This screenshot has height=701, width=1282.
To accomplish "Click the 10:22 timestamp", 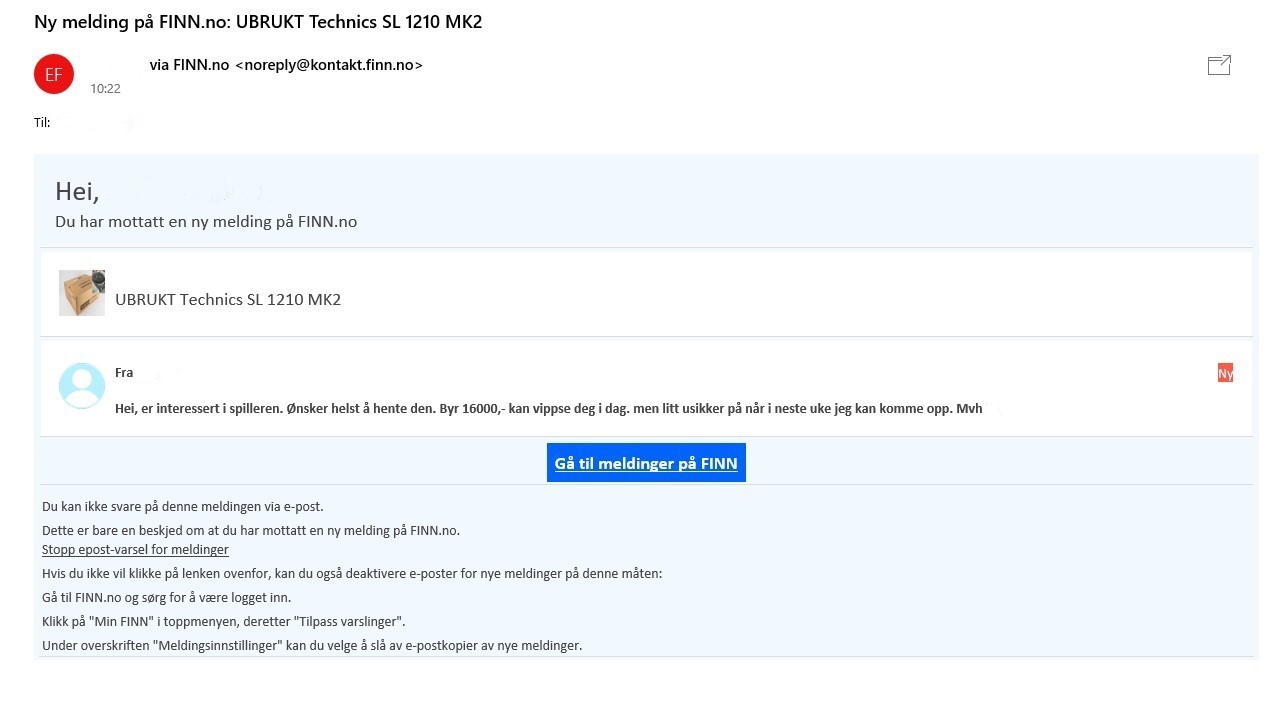I will click(x=105, y=89).
